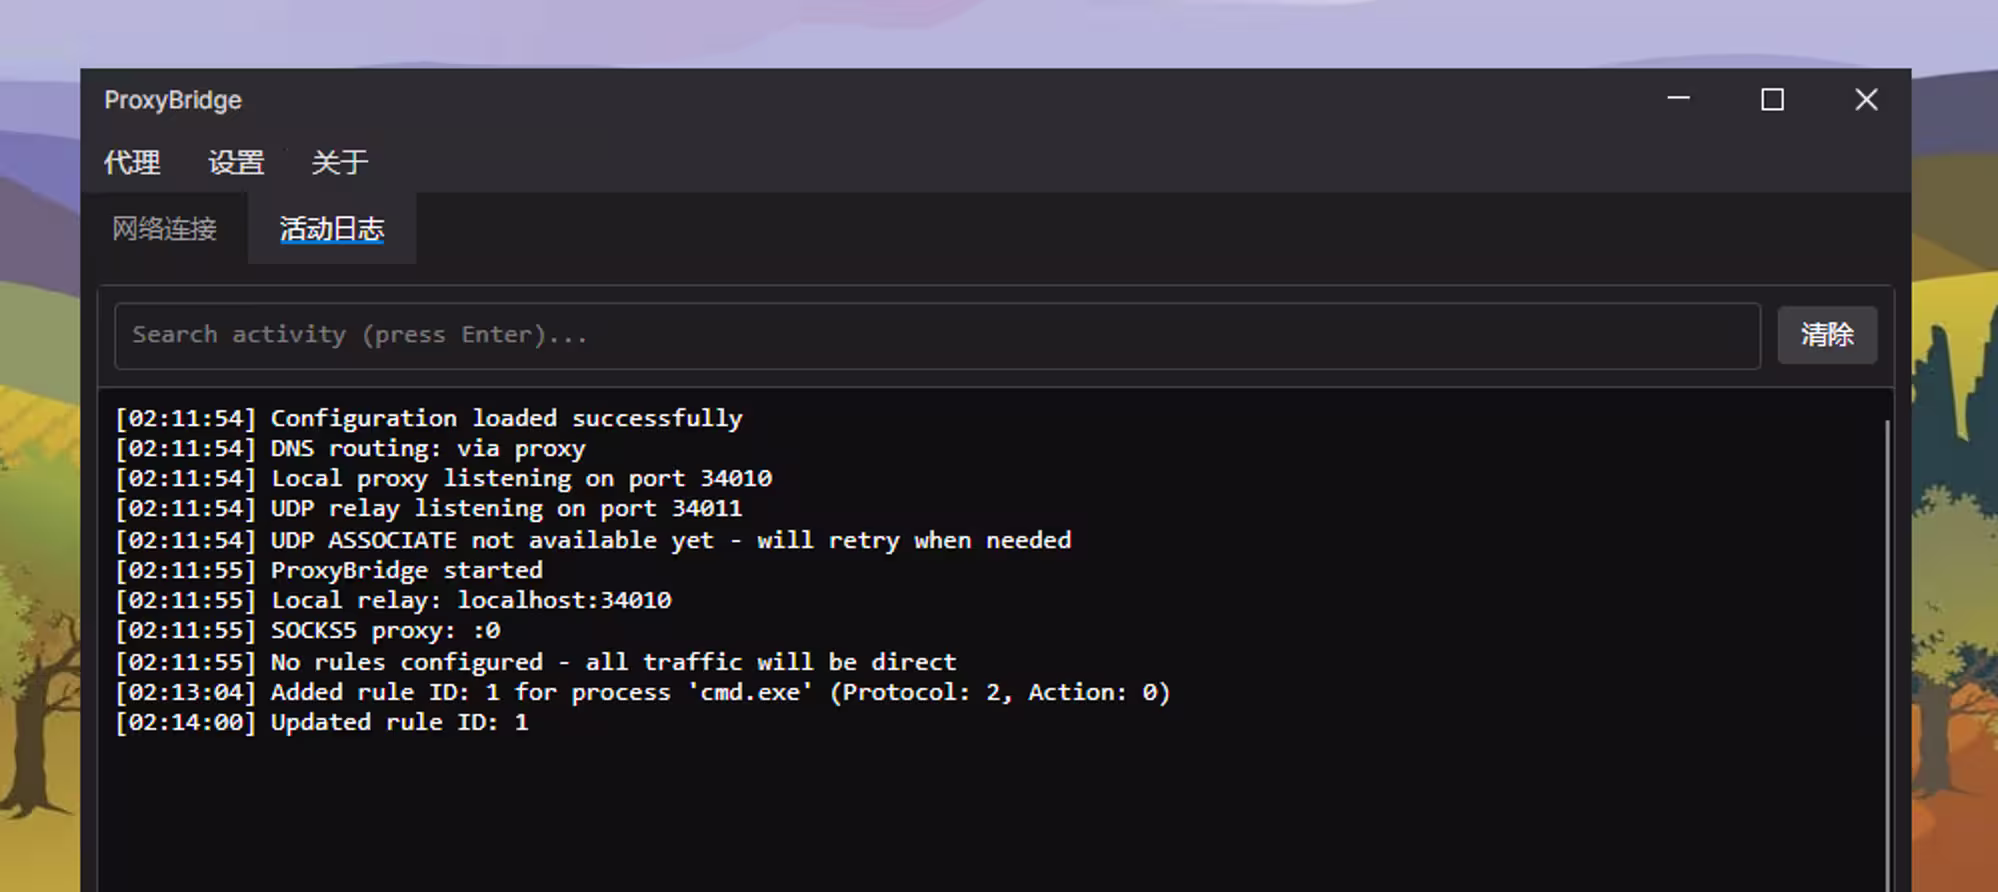Open the 代理 menu
1998x892 pixels.
132,162
